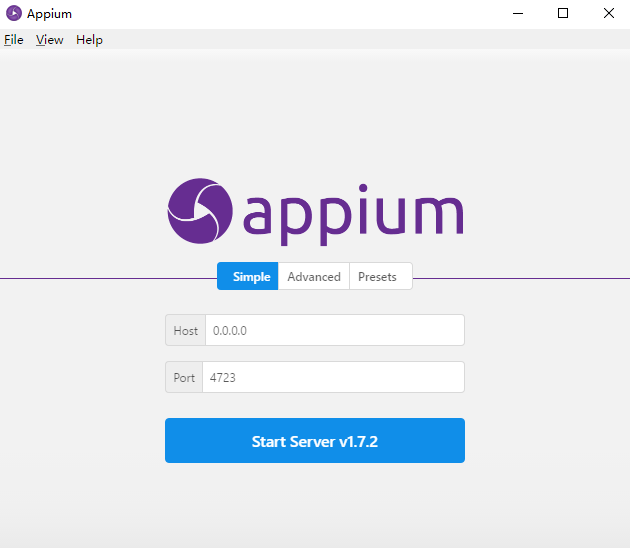
Task: Maximize the Appium window
Action: pos(563,13)
